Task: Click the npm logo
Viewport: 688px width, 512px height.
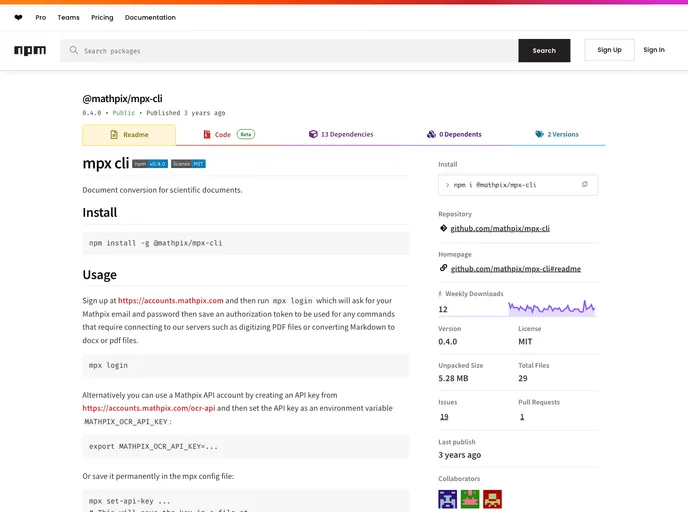Action: click(30, 50)
